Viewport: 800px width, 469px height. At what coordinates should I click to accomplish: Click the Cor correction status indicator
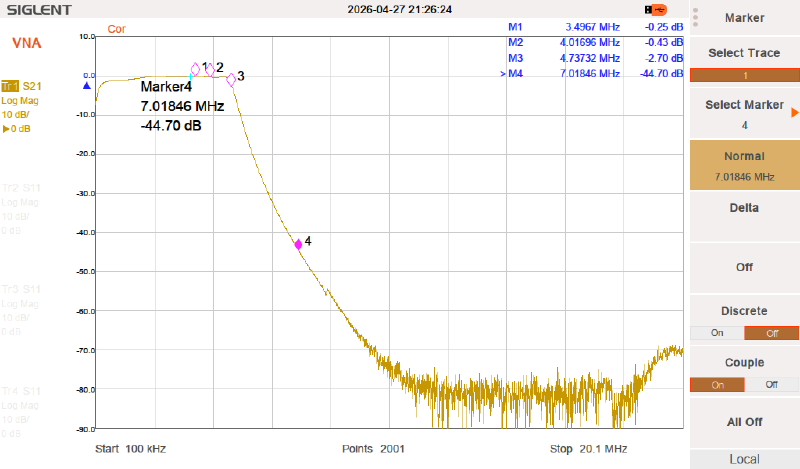(116, 29)
